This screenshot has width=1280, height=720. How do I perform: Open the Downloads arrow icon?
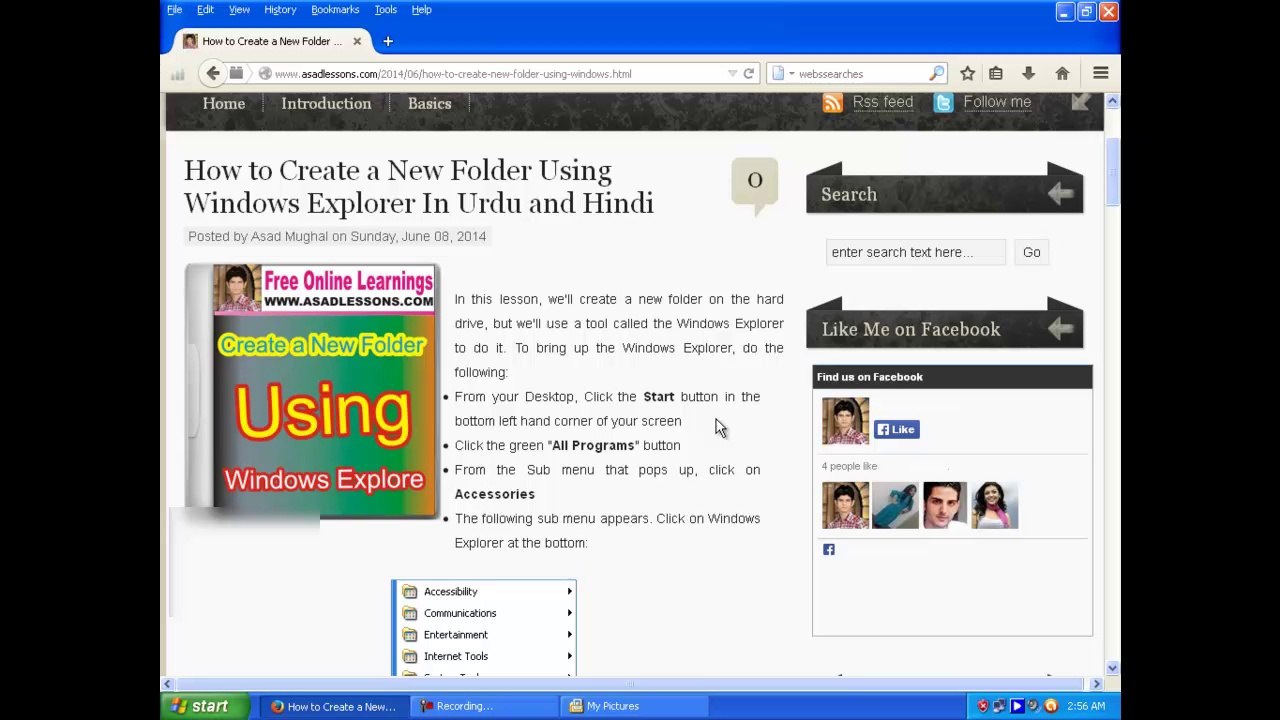pos(1028,73)
